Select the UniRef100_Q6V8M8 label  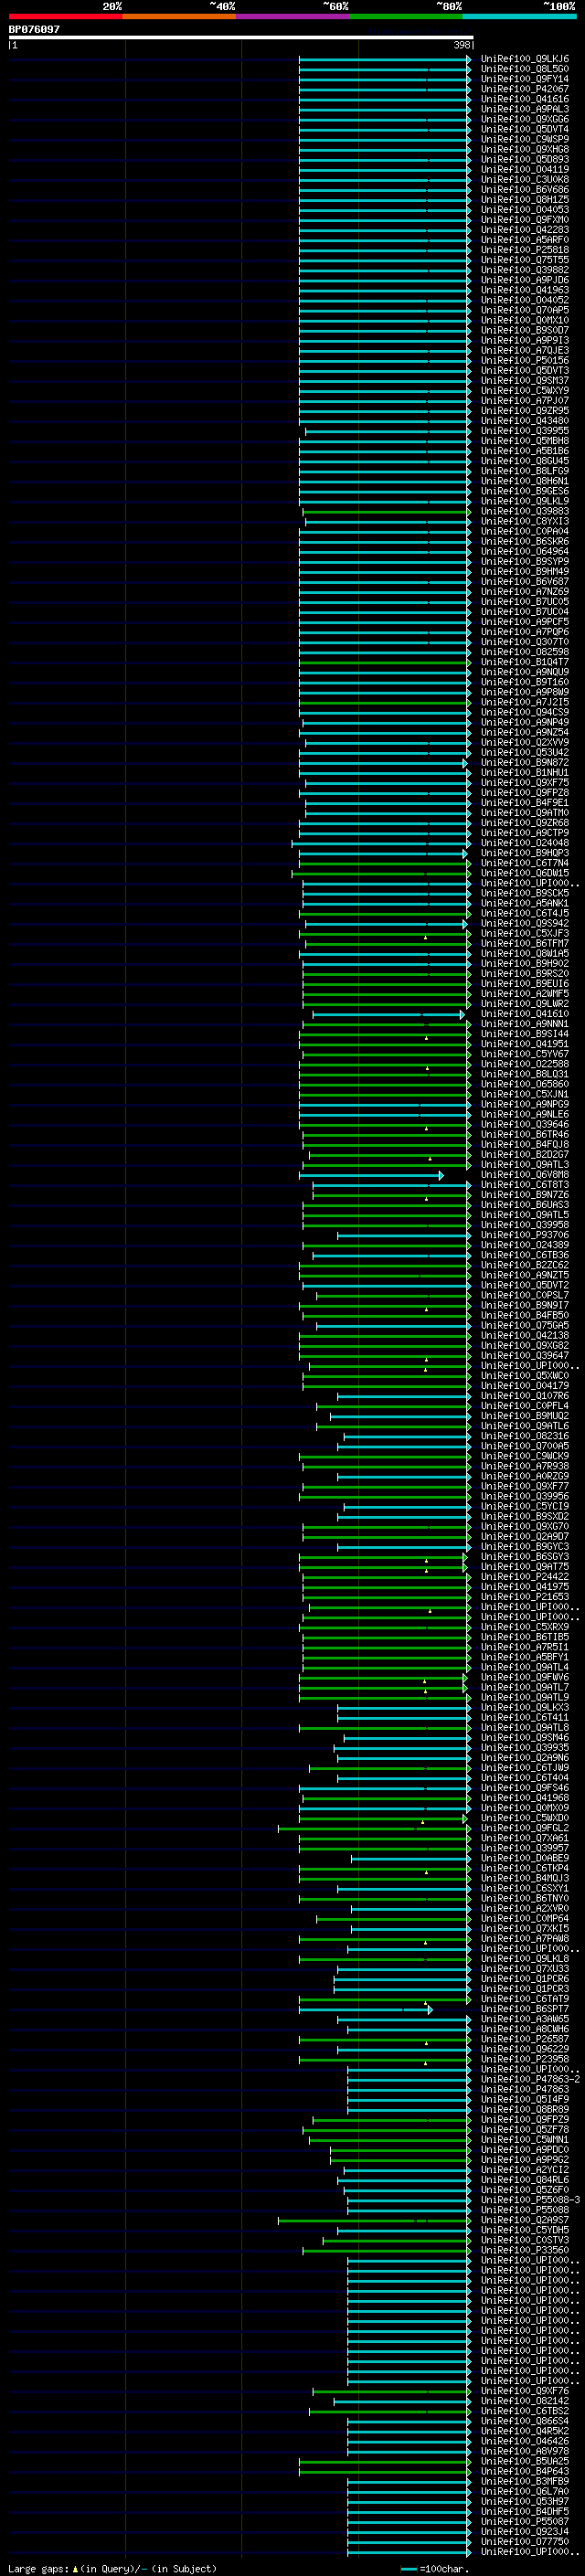[x=524, y=1174]
